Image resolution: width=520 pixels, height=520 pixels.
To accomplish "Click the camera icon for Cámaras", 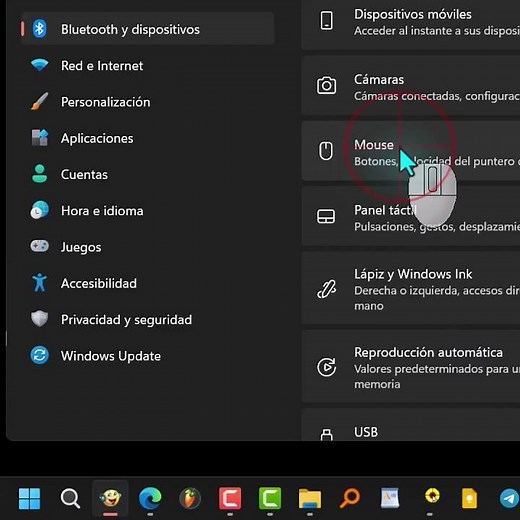I will (326, 86).
